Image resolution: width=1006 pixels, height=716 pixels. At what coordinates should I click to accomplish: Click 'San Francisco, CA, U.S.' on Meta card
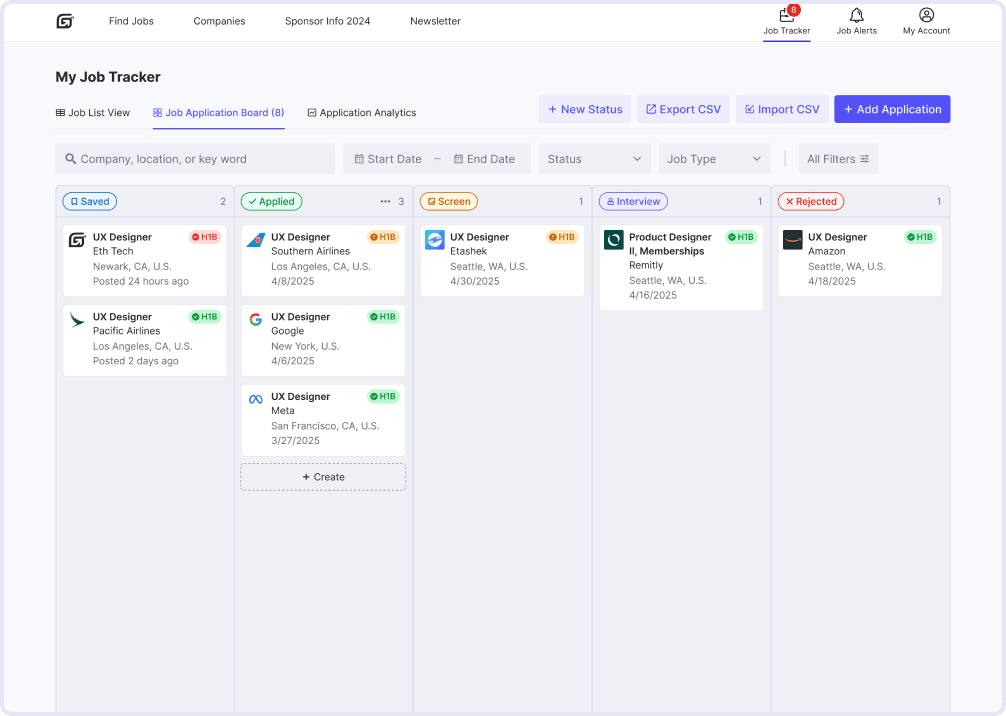tap(325, 426)
